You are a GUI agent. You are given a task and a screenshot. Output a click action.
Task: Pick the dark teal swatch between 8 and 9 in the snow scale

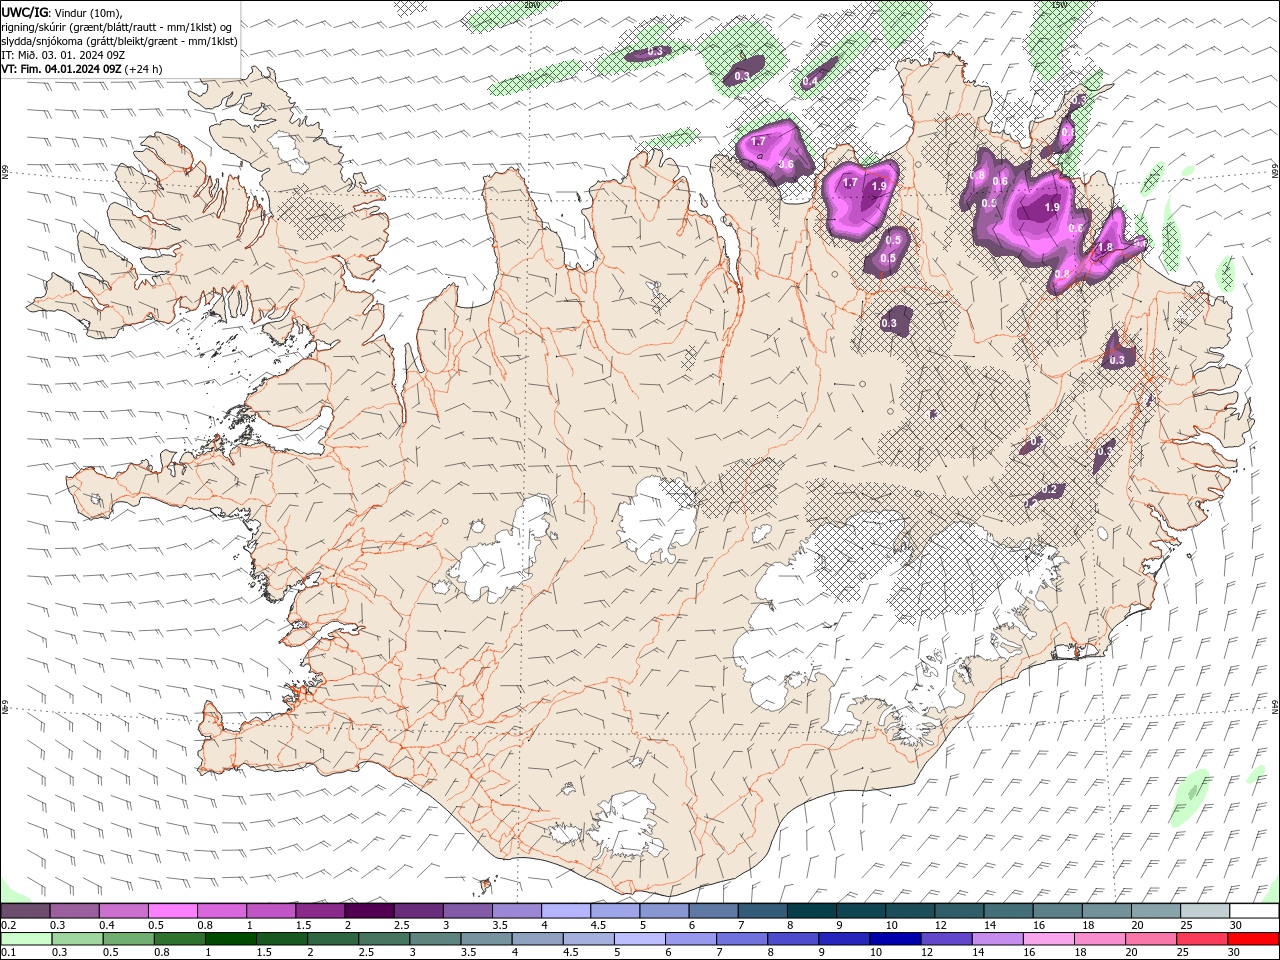pyautogui.click(x=812, y=911)
